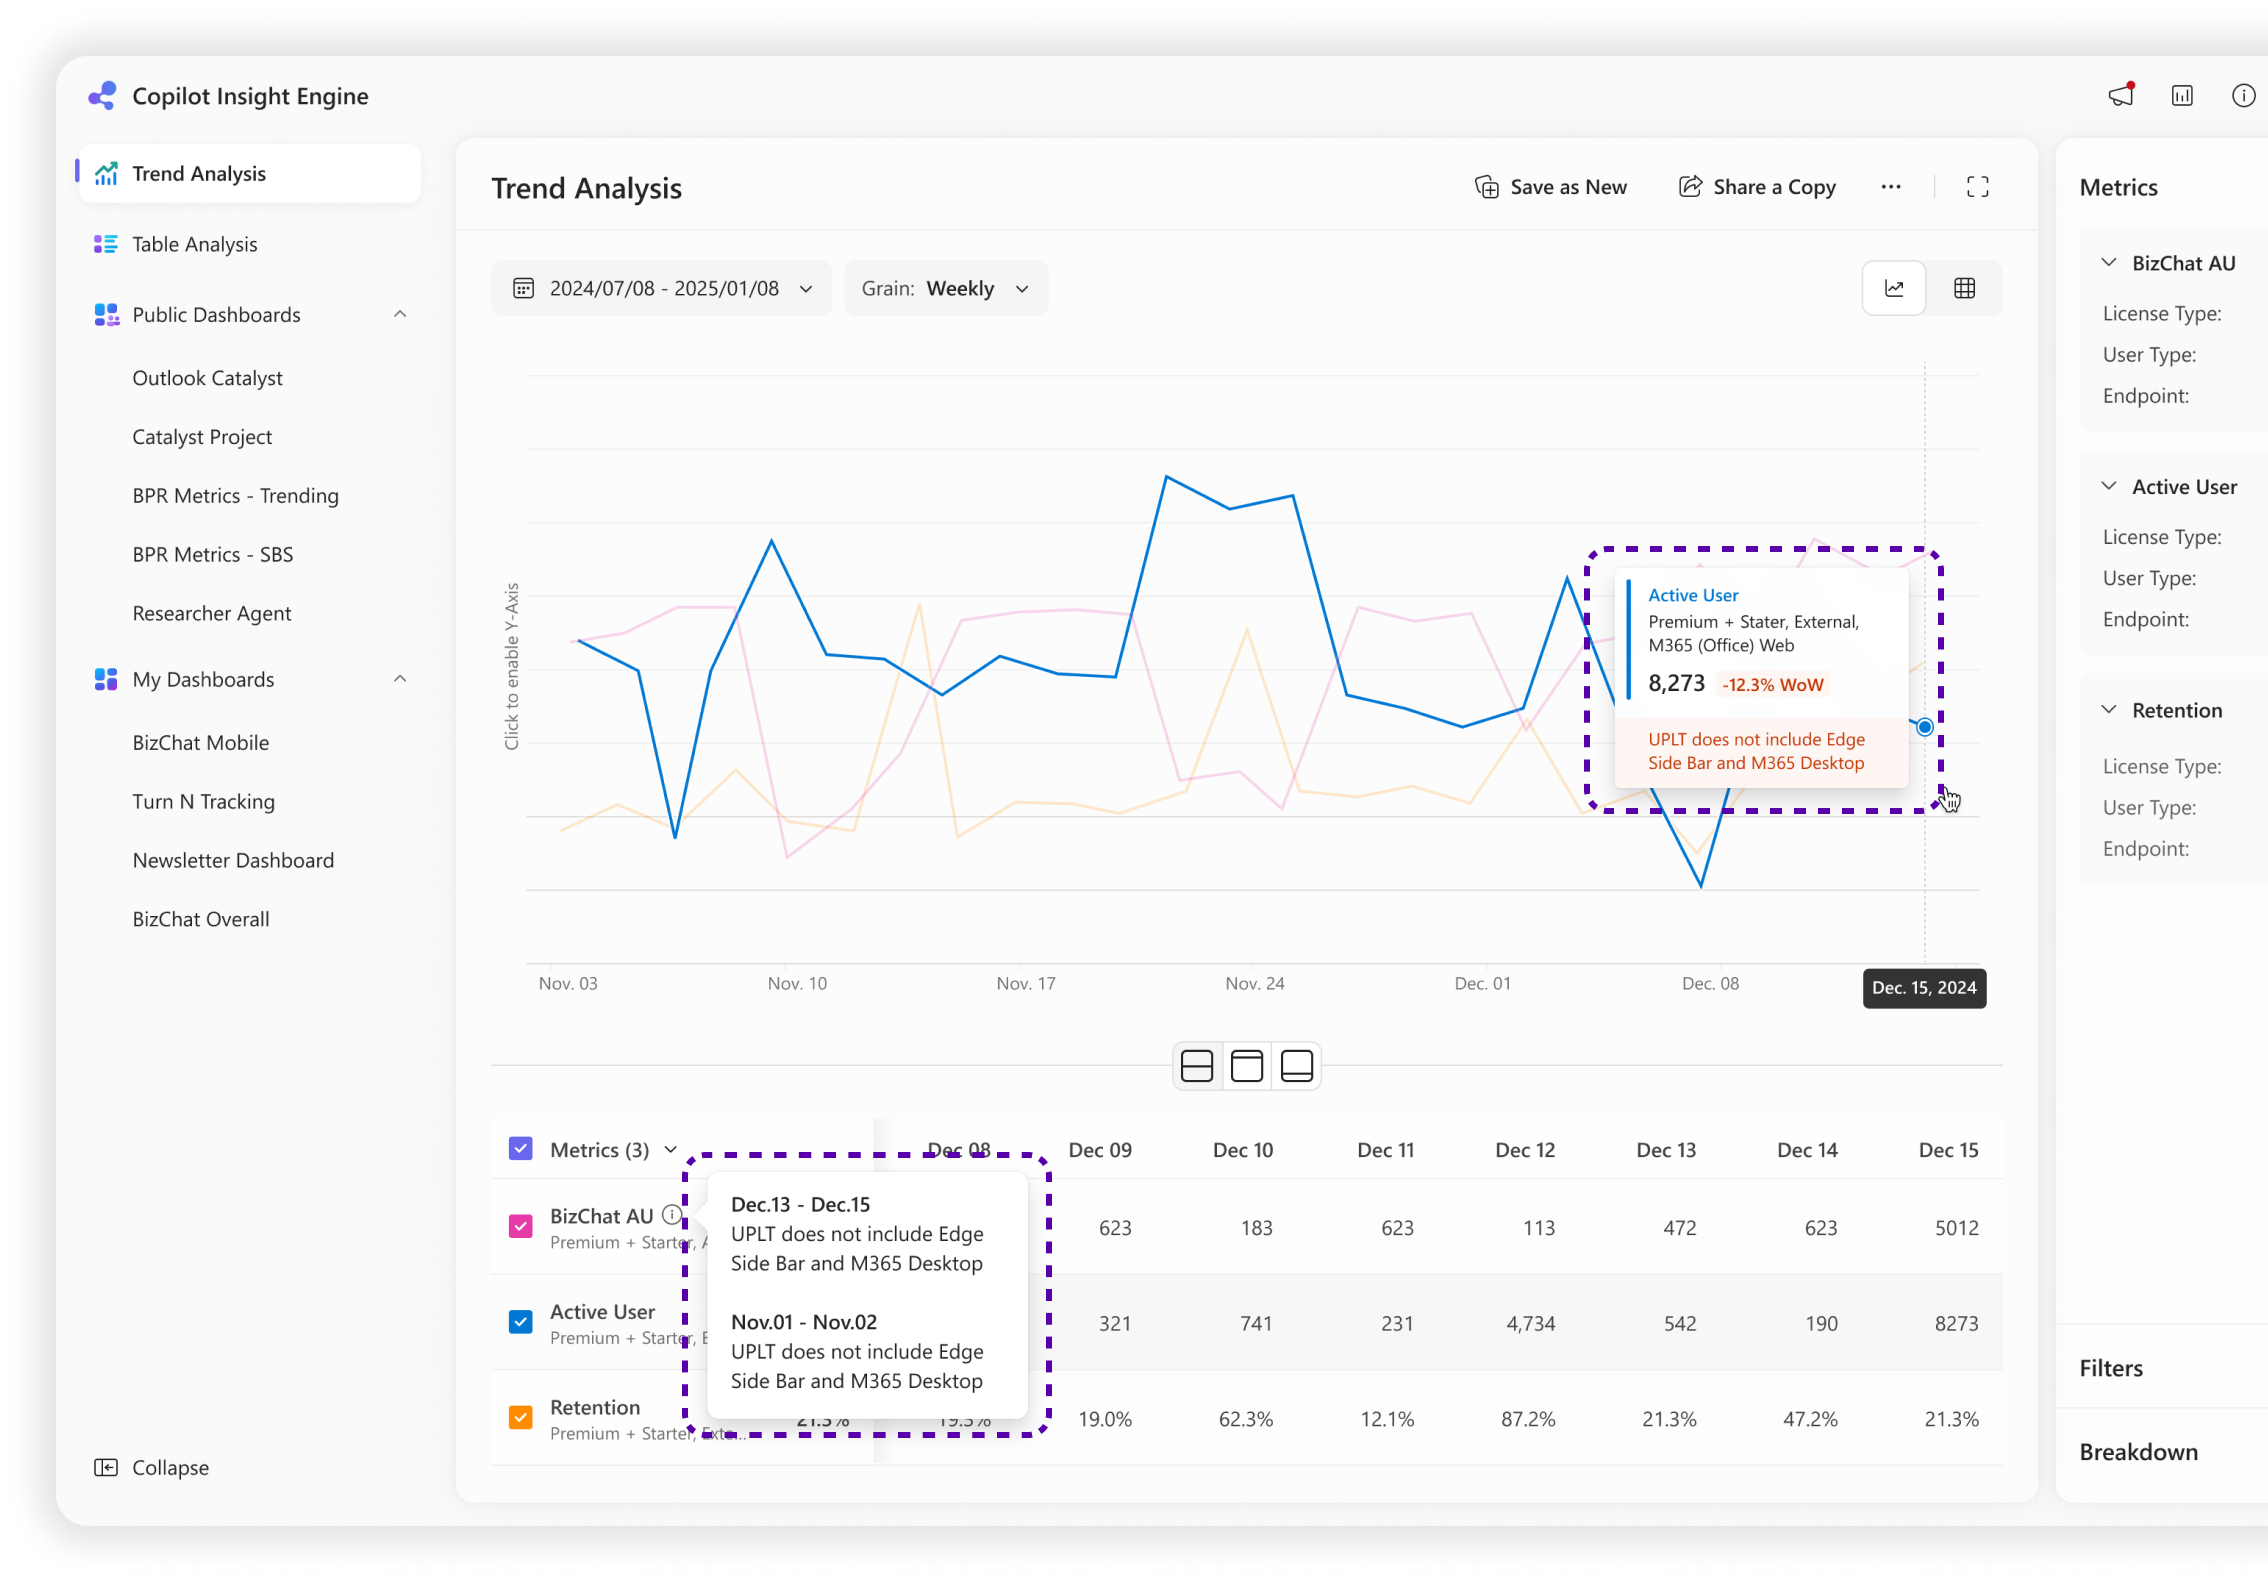Switch to line chart view icon
The image size is (2268, 1582).
tap(1894, 288)
